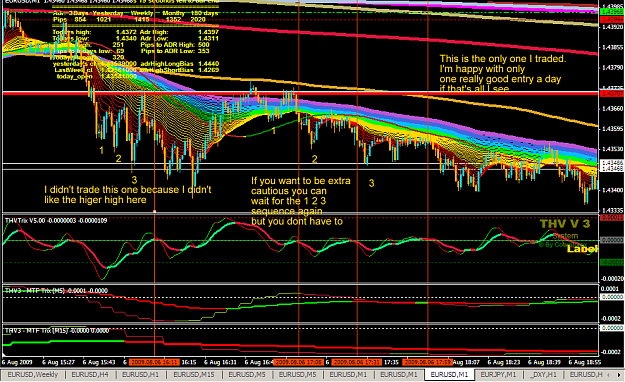Image resolution: width=625 pixels, height=382 pixels.
Task: Click the adrHighLongBias 1.4440 entry
Action: pyautogui.click(x=179, y=64)
